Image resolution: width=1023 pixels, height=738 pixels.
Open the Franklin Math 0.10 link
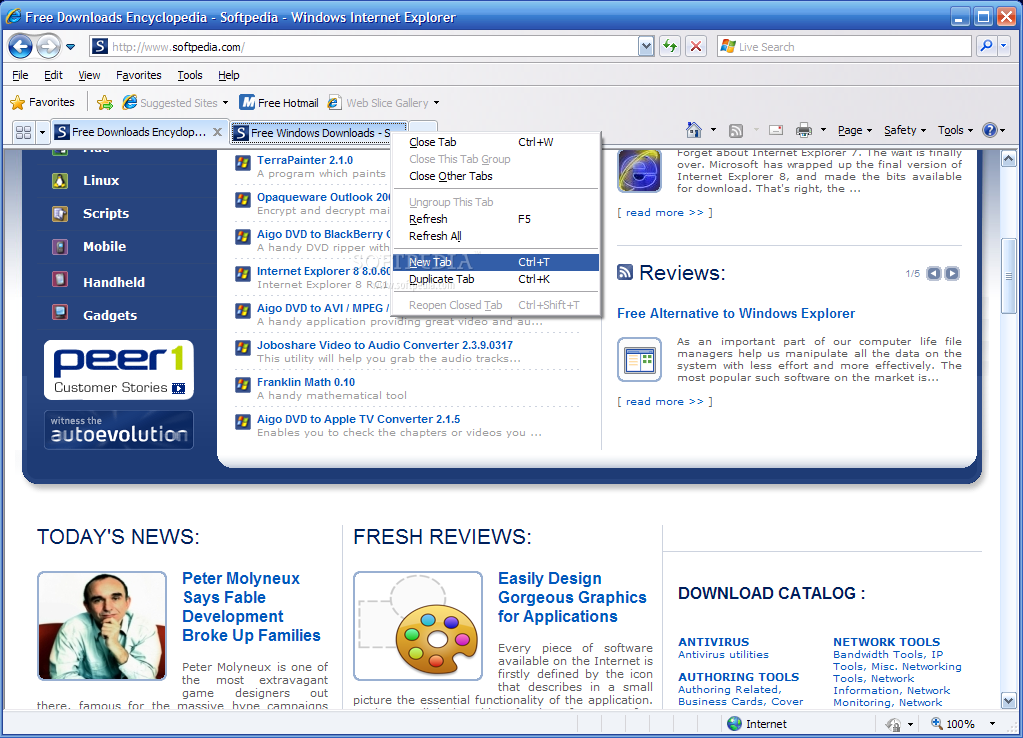[306, 382]
